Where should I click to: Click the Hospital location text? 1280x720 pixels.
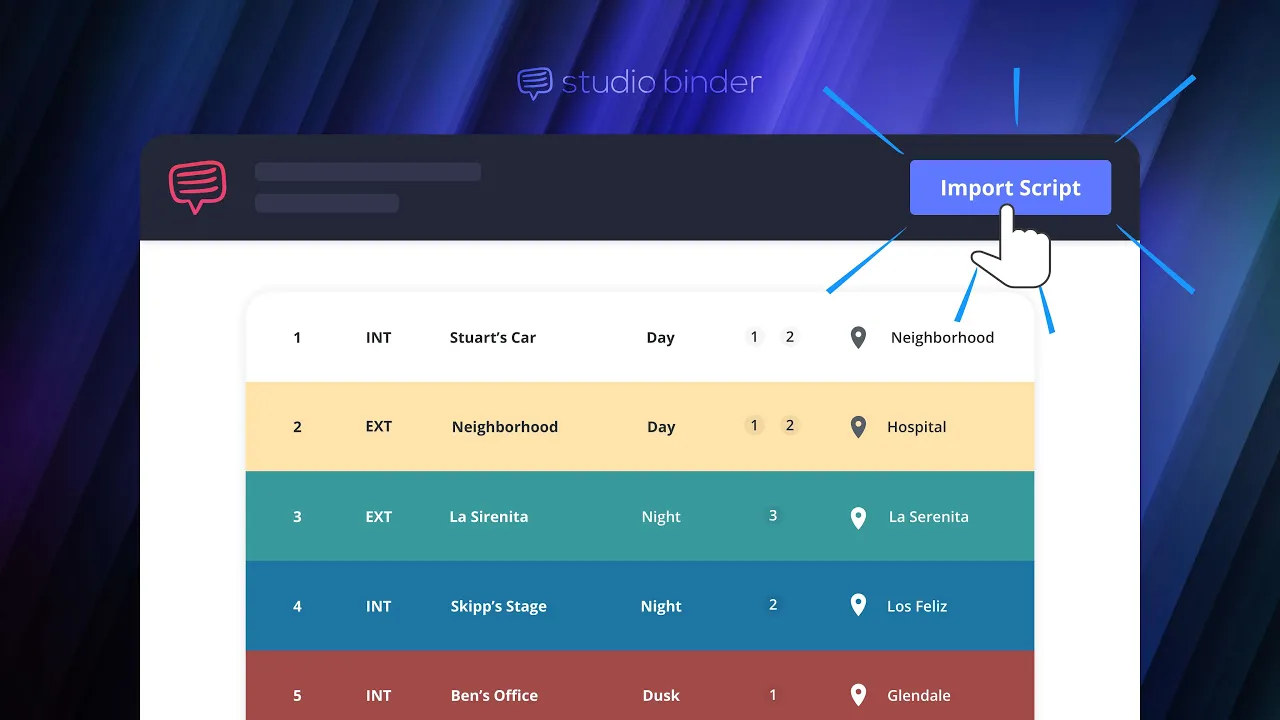(917, 427)
